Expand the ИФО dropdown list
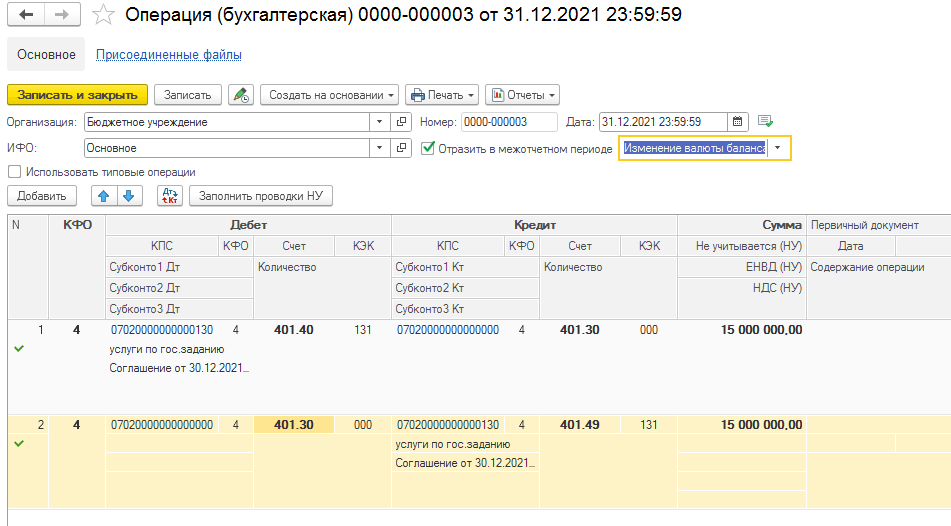The height and width of the screenshot is (526, 951). tap(379, 148)
